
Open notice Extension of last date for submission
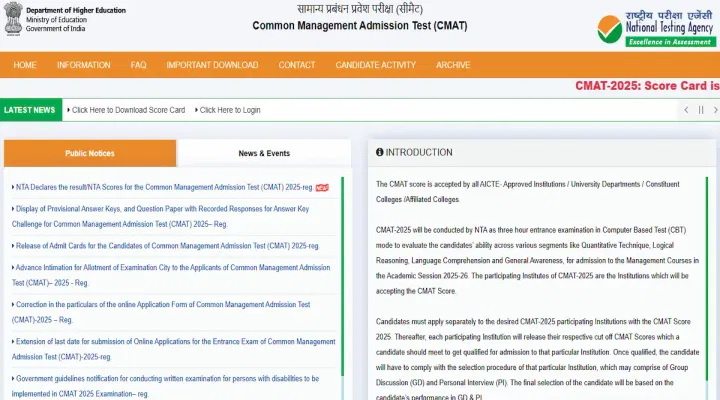[x=174, y=349]
